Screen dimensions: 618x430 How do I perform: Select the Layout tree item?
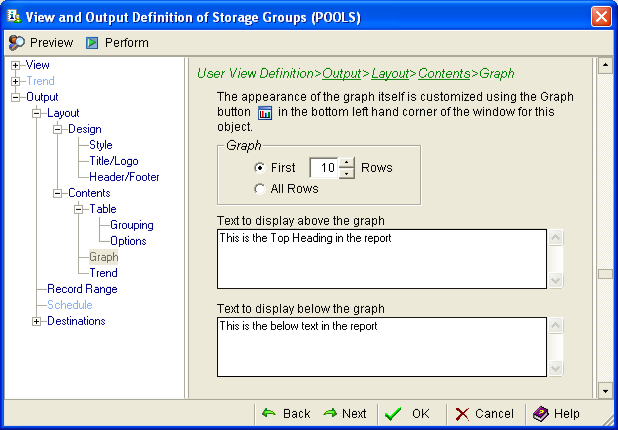[x=63, y=113]
